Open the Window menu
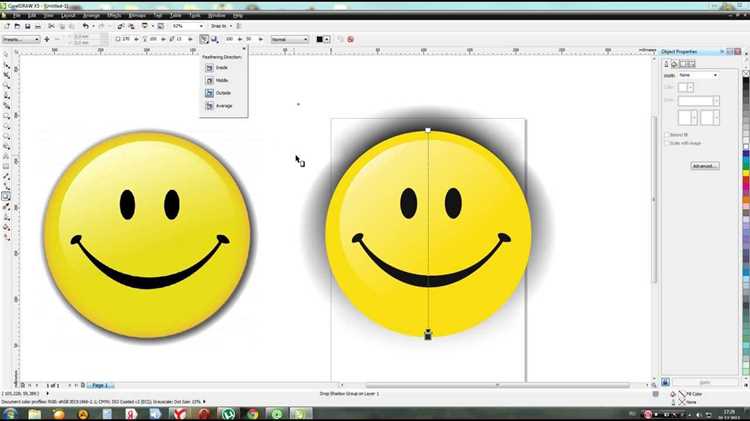Image resolution: width=750 pixels, height=421 pixels. coord(216,16)
